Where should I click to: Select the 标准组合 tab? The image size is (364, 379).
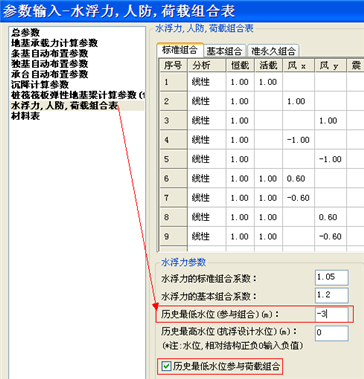click(180, 50)
